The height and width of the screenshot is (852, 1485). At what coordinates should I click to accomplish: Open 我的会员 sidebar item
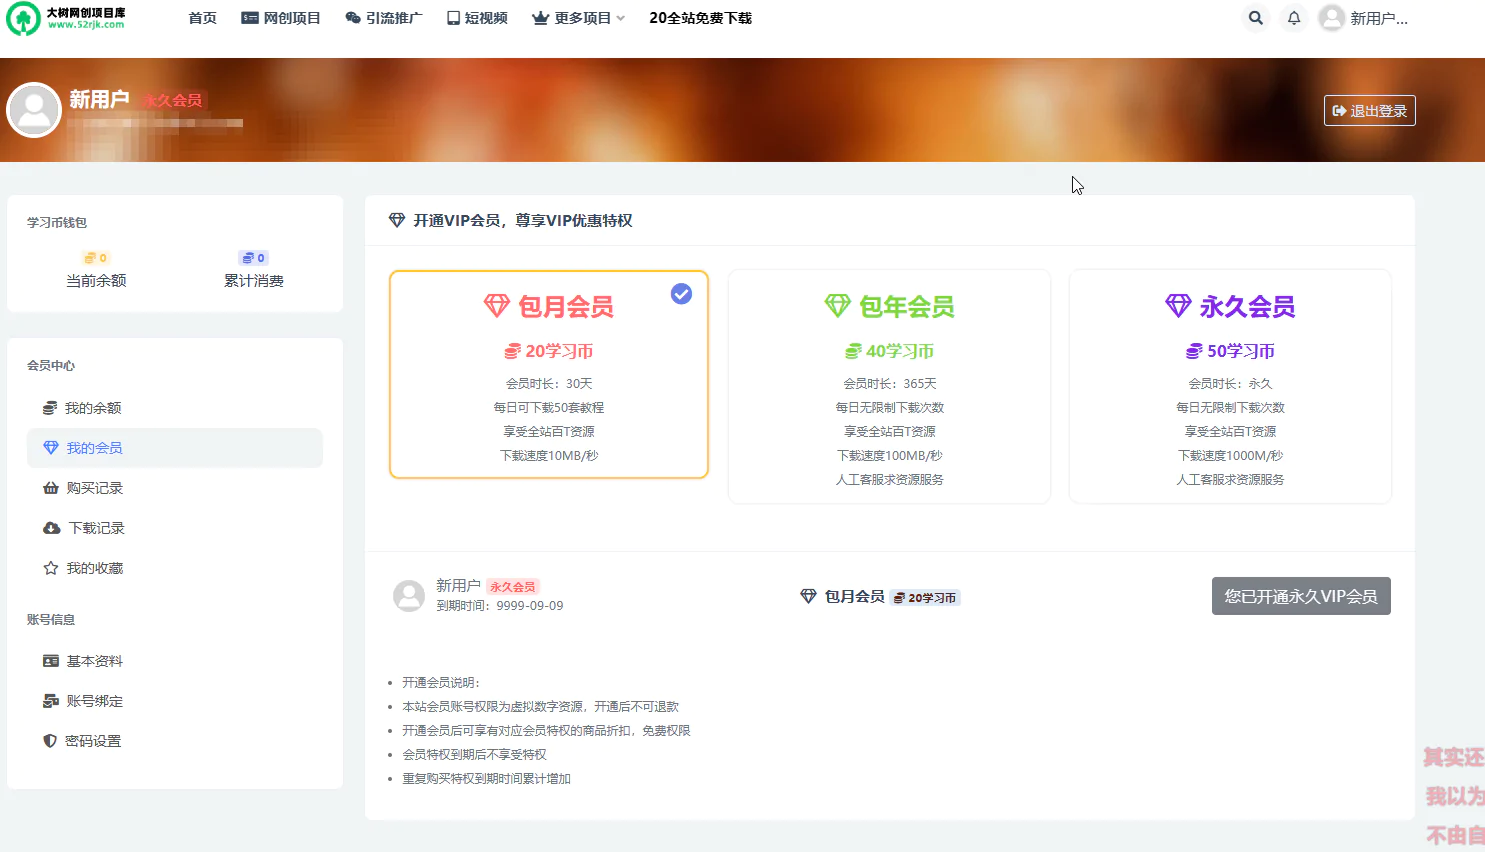coord(175,448)
